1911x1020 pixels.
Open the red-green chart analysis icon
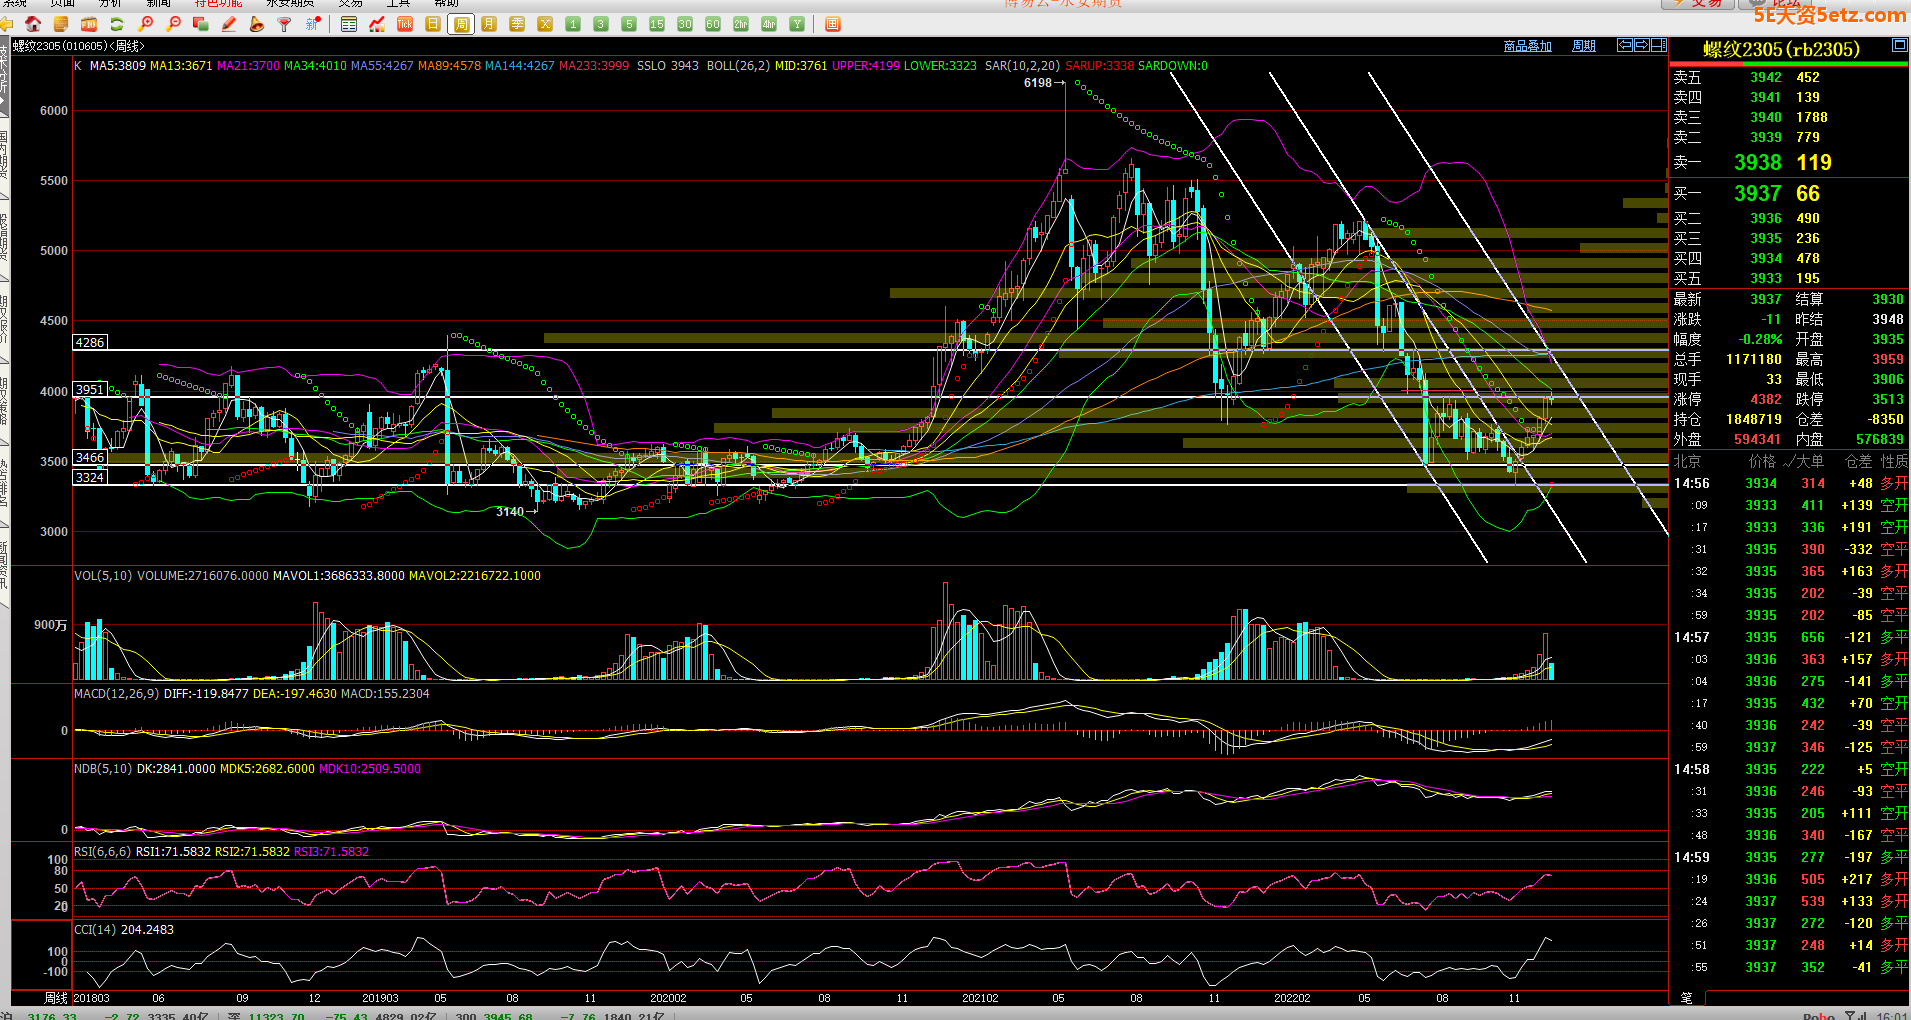click(x=377, y=24)
